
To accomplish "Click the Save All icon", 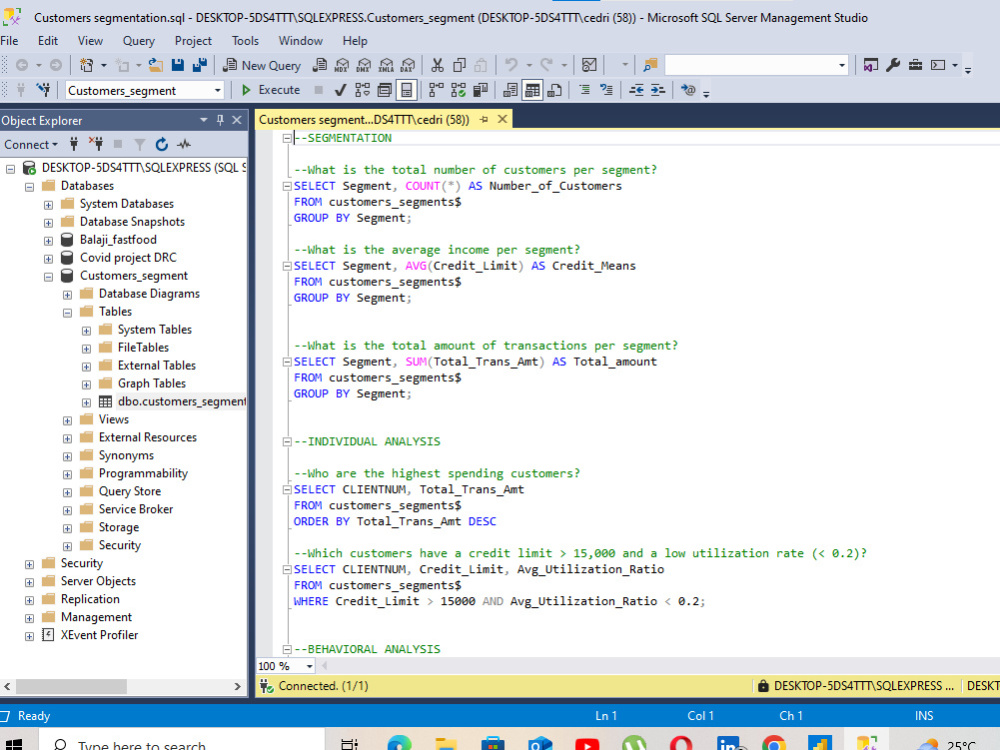I will (200, 65).
